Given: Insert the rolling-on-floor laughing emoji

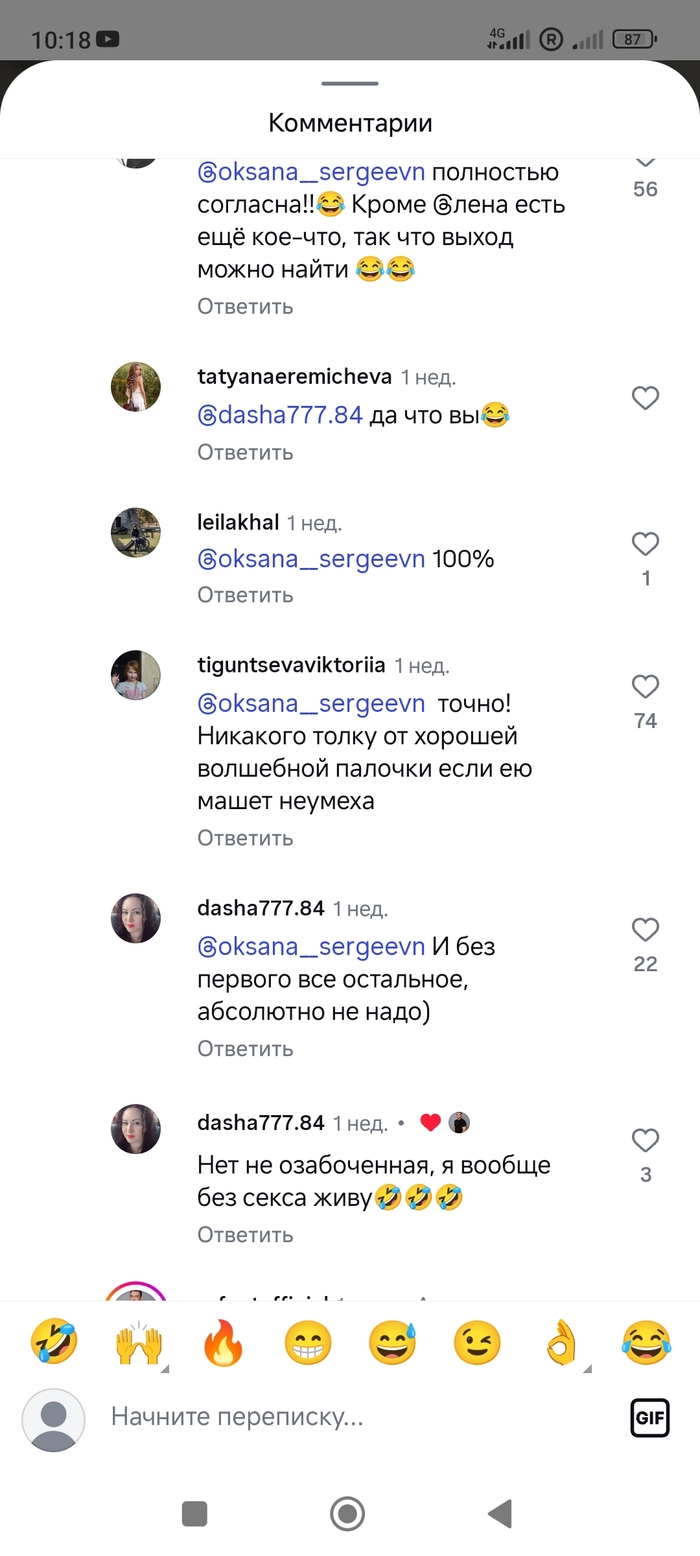Looking at the screenshot, I should coord(53,1342).
